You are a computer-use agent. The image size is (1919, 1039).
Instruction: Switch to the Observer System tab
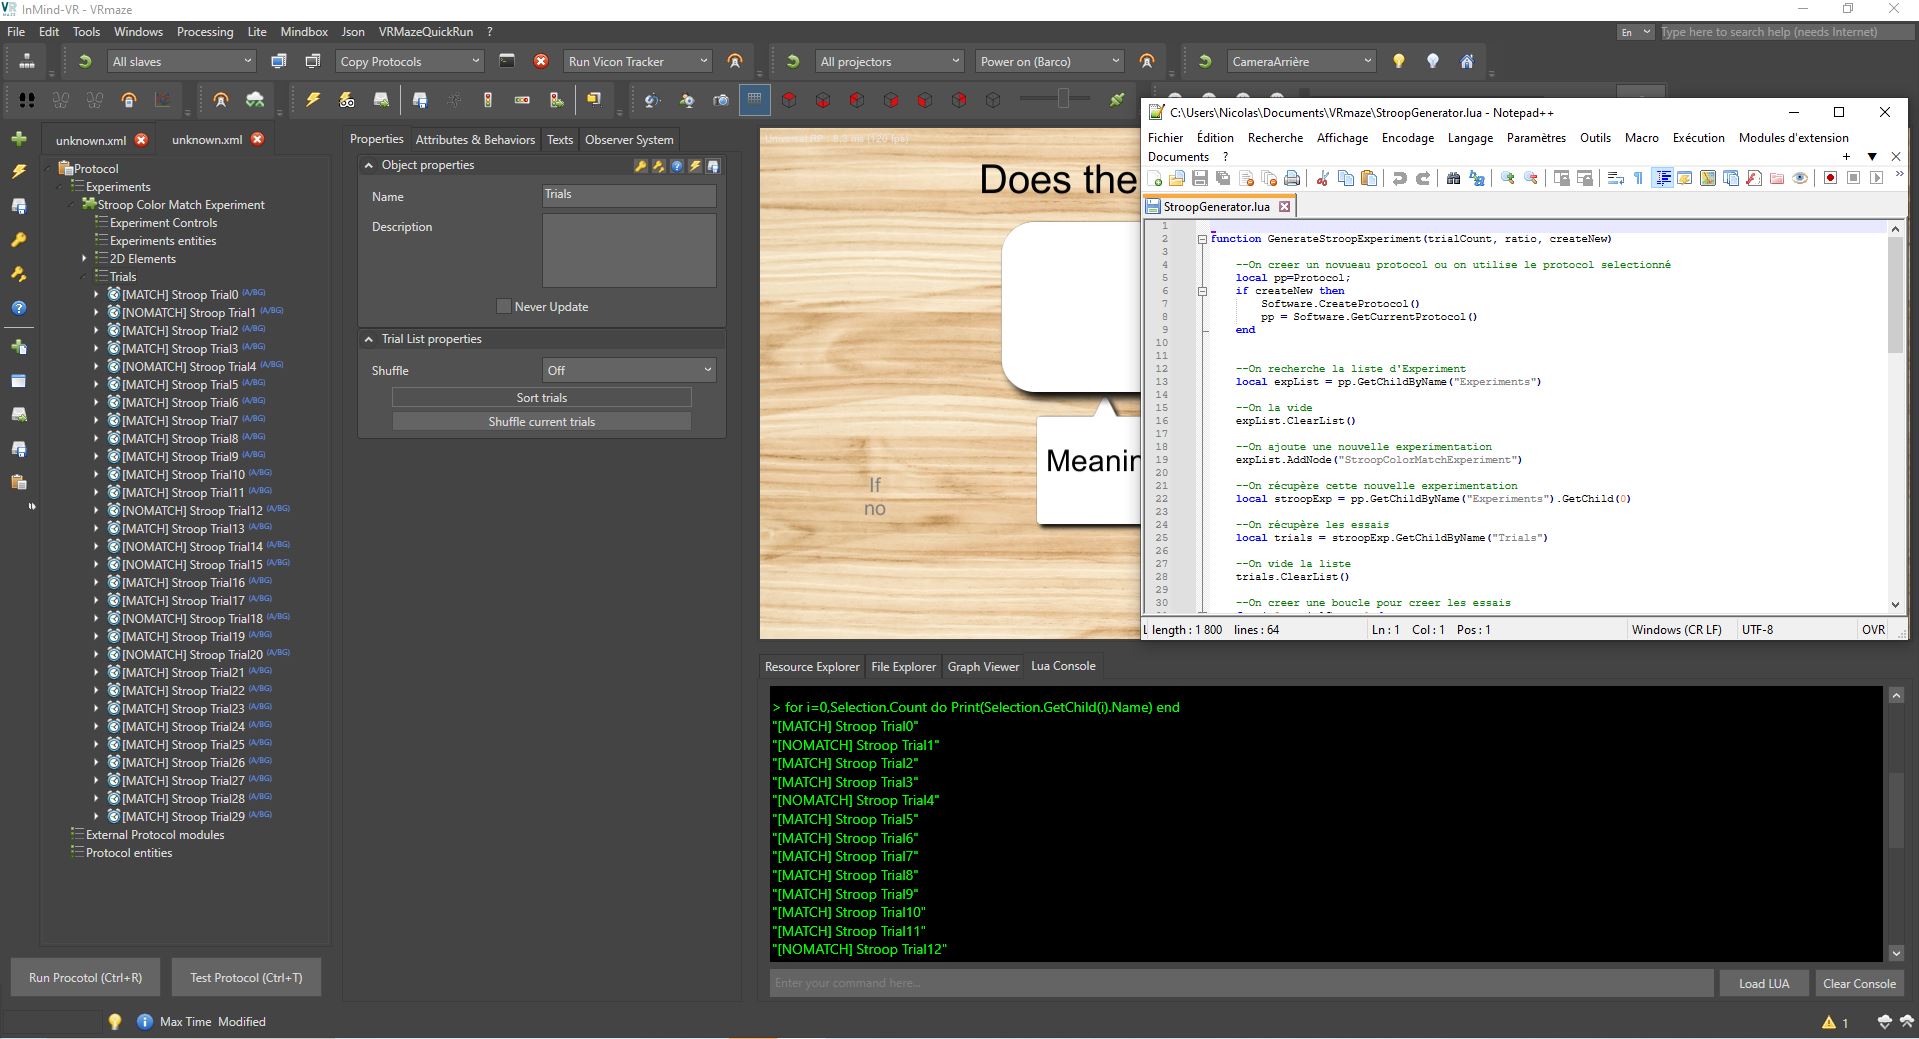(x=629, y=139)
